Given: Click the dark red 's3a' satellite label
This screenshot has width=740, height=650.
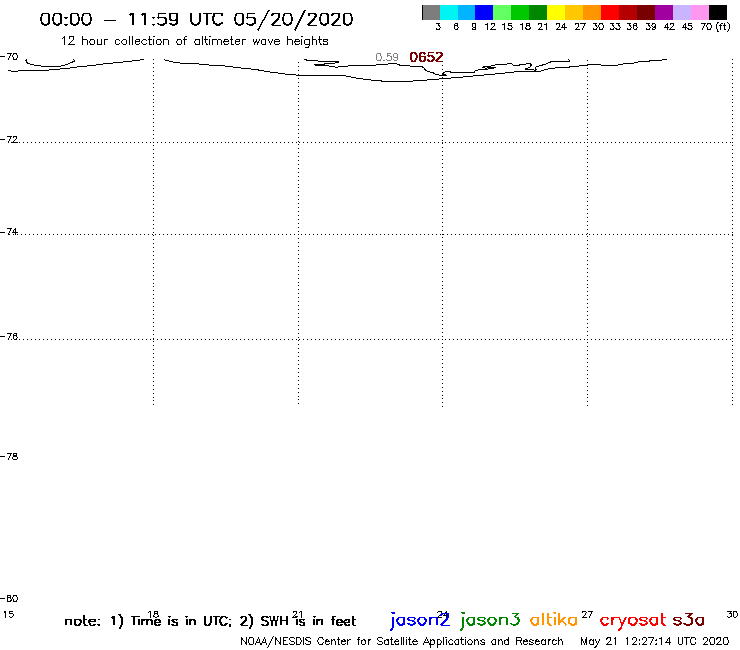Looking at the screenshot, I should click(688, 620).
